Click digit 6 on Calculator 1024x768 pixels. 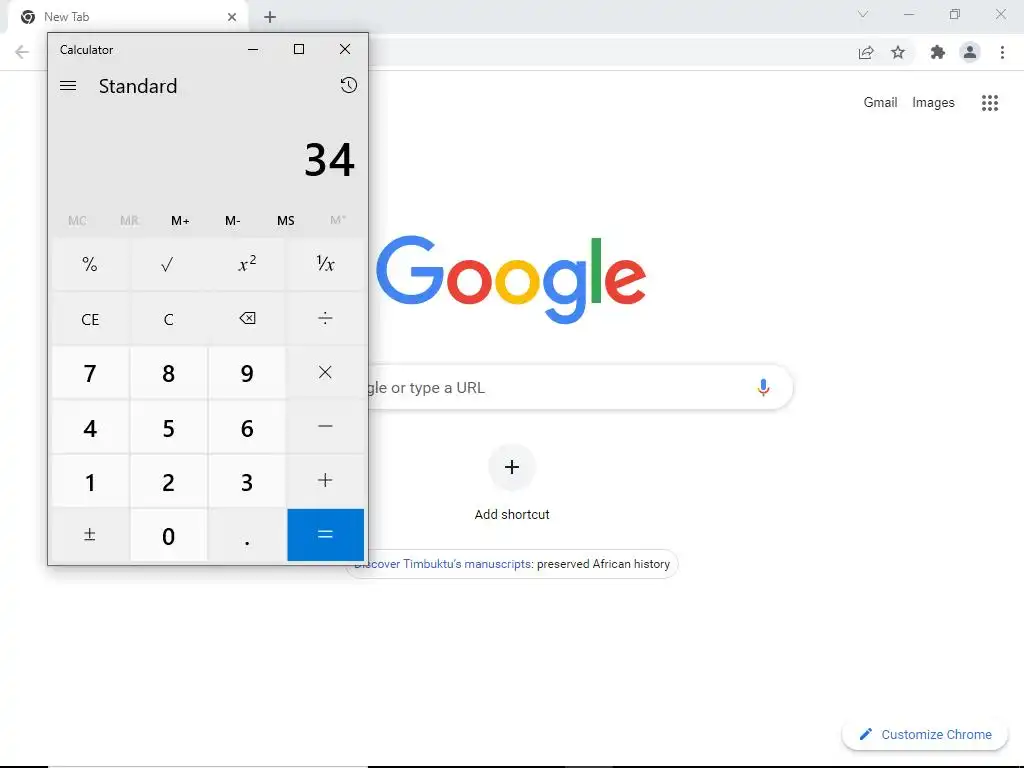click(247, 426)
